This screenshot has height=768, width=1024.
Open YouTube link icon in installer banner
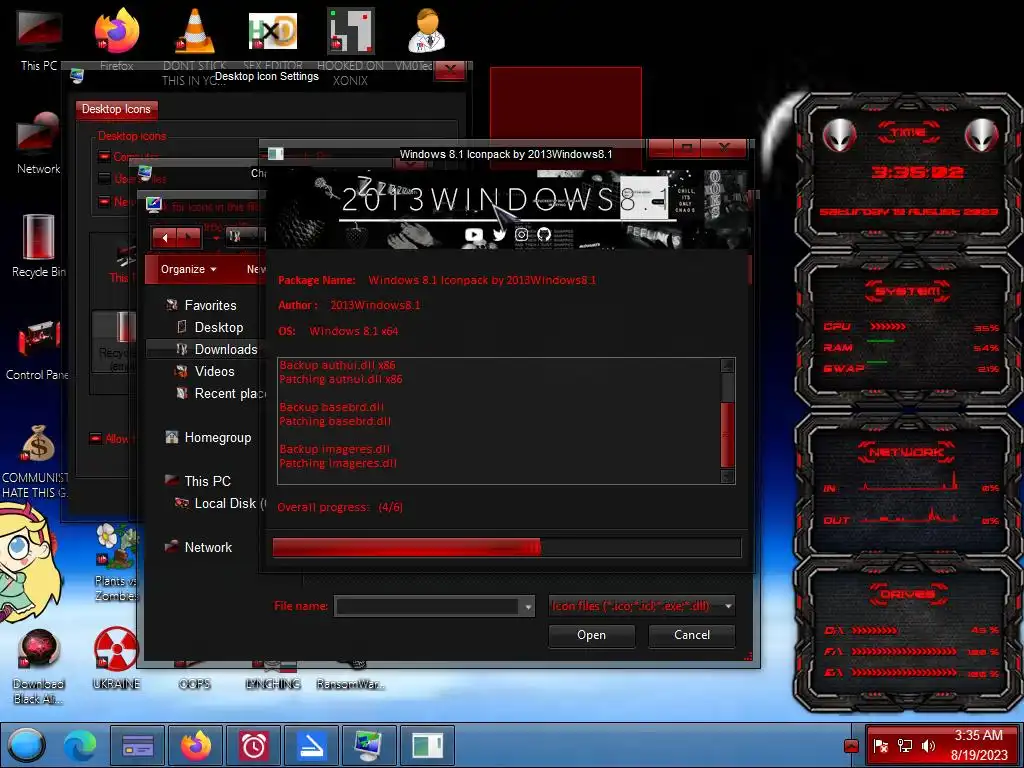point(474,234)
